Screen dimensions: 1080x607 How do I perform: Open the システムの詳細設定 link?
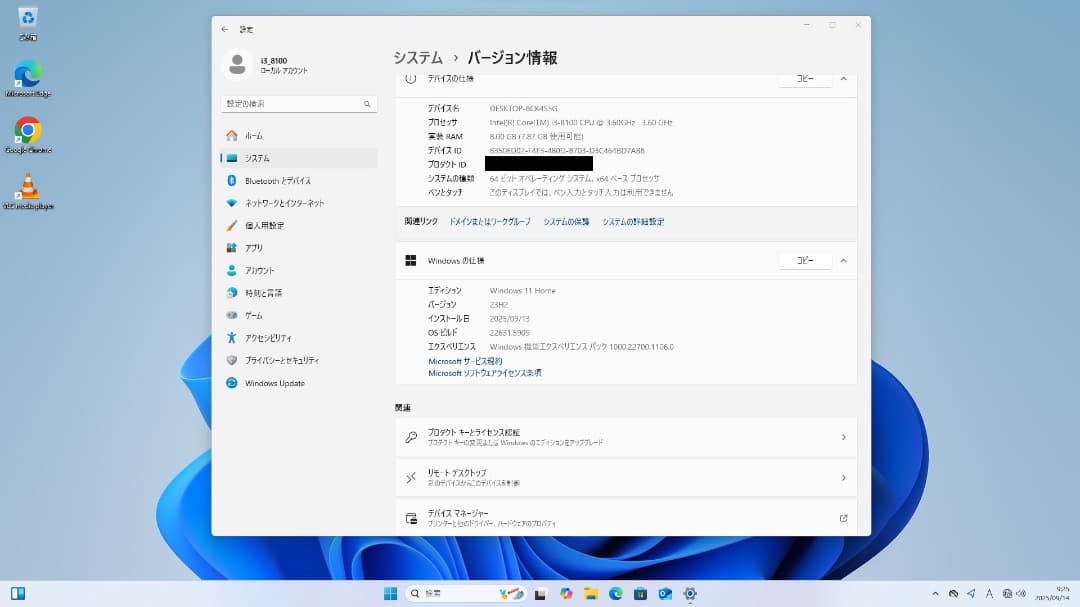(x=633, y=221)
